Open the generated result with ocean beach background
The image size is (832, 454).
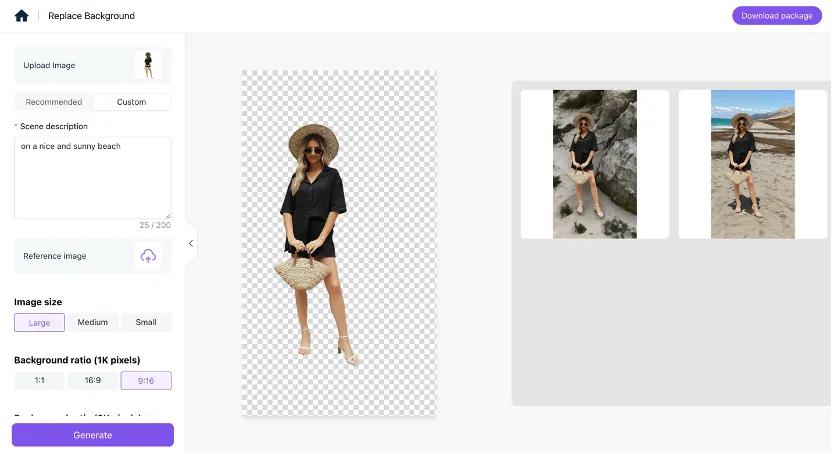pos(752,164)
